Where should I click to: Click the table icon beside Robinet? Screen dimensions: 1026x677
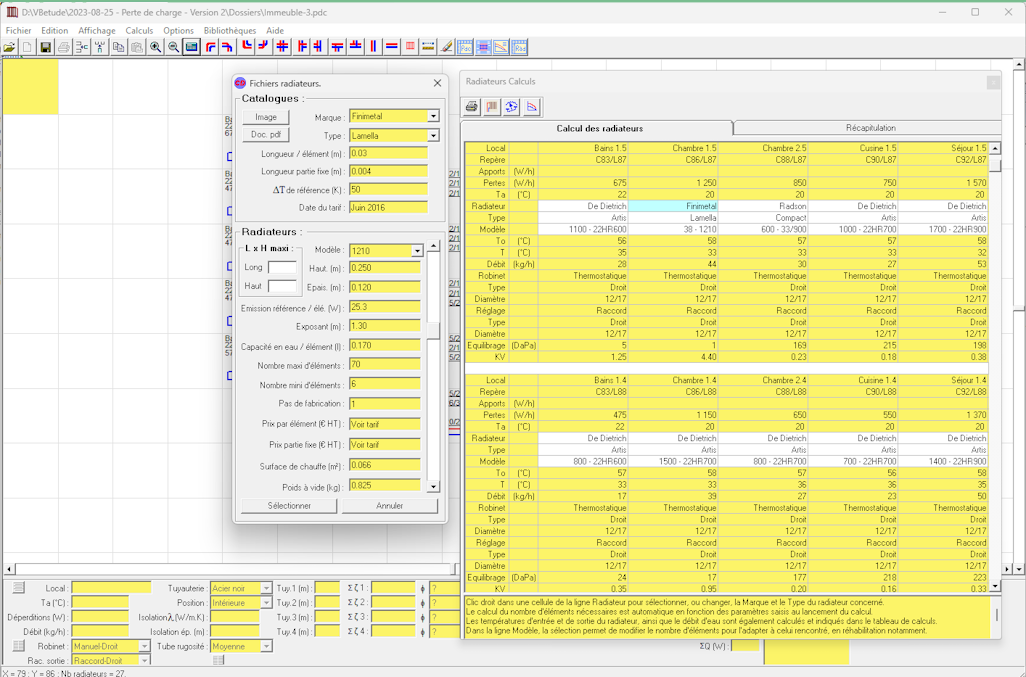point(18,646)
